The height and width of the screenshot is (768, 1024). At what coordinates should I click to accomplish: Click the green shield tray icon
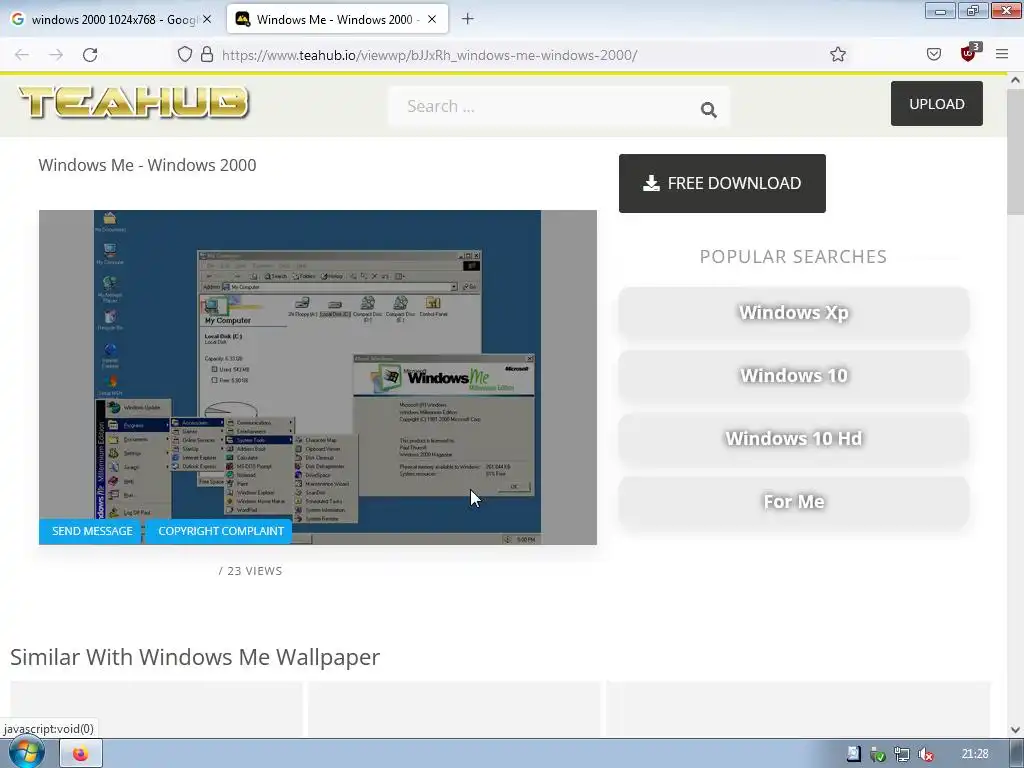pos(878,754)
